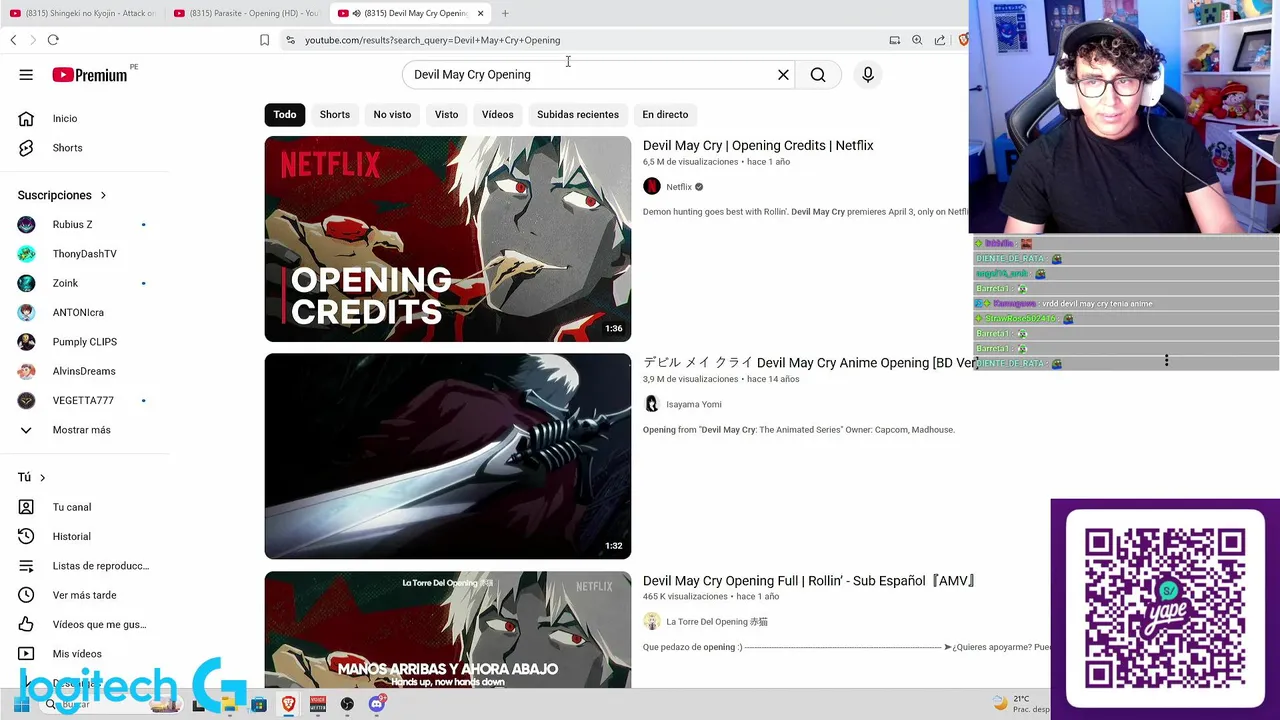Screen dimensions: 1280x720
Task: Select the Todo filter chip
Action: (x=285, y=114)
